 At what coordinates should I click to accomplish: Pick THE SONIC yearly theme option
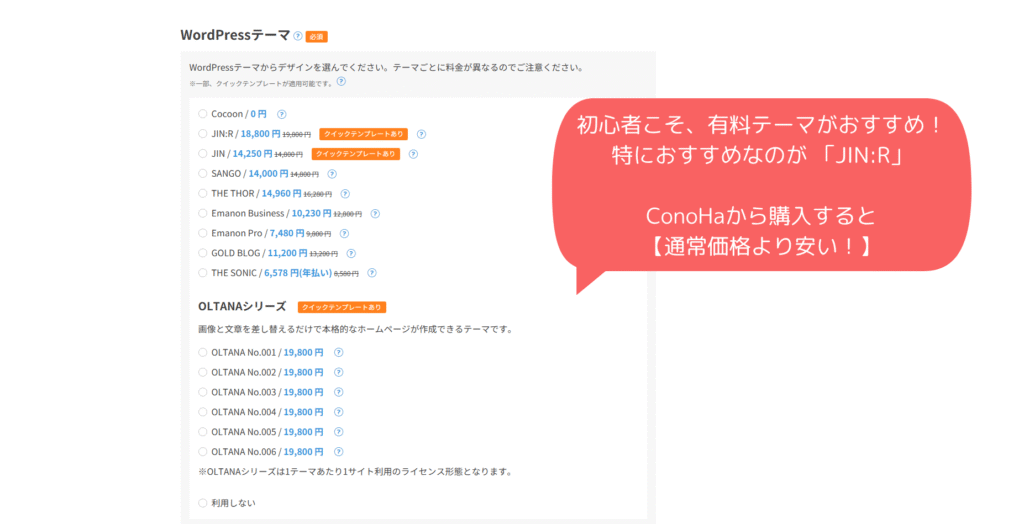pyautogui.click(x=203, y=272)
